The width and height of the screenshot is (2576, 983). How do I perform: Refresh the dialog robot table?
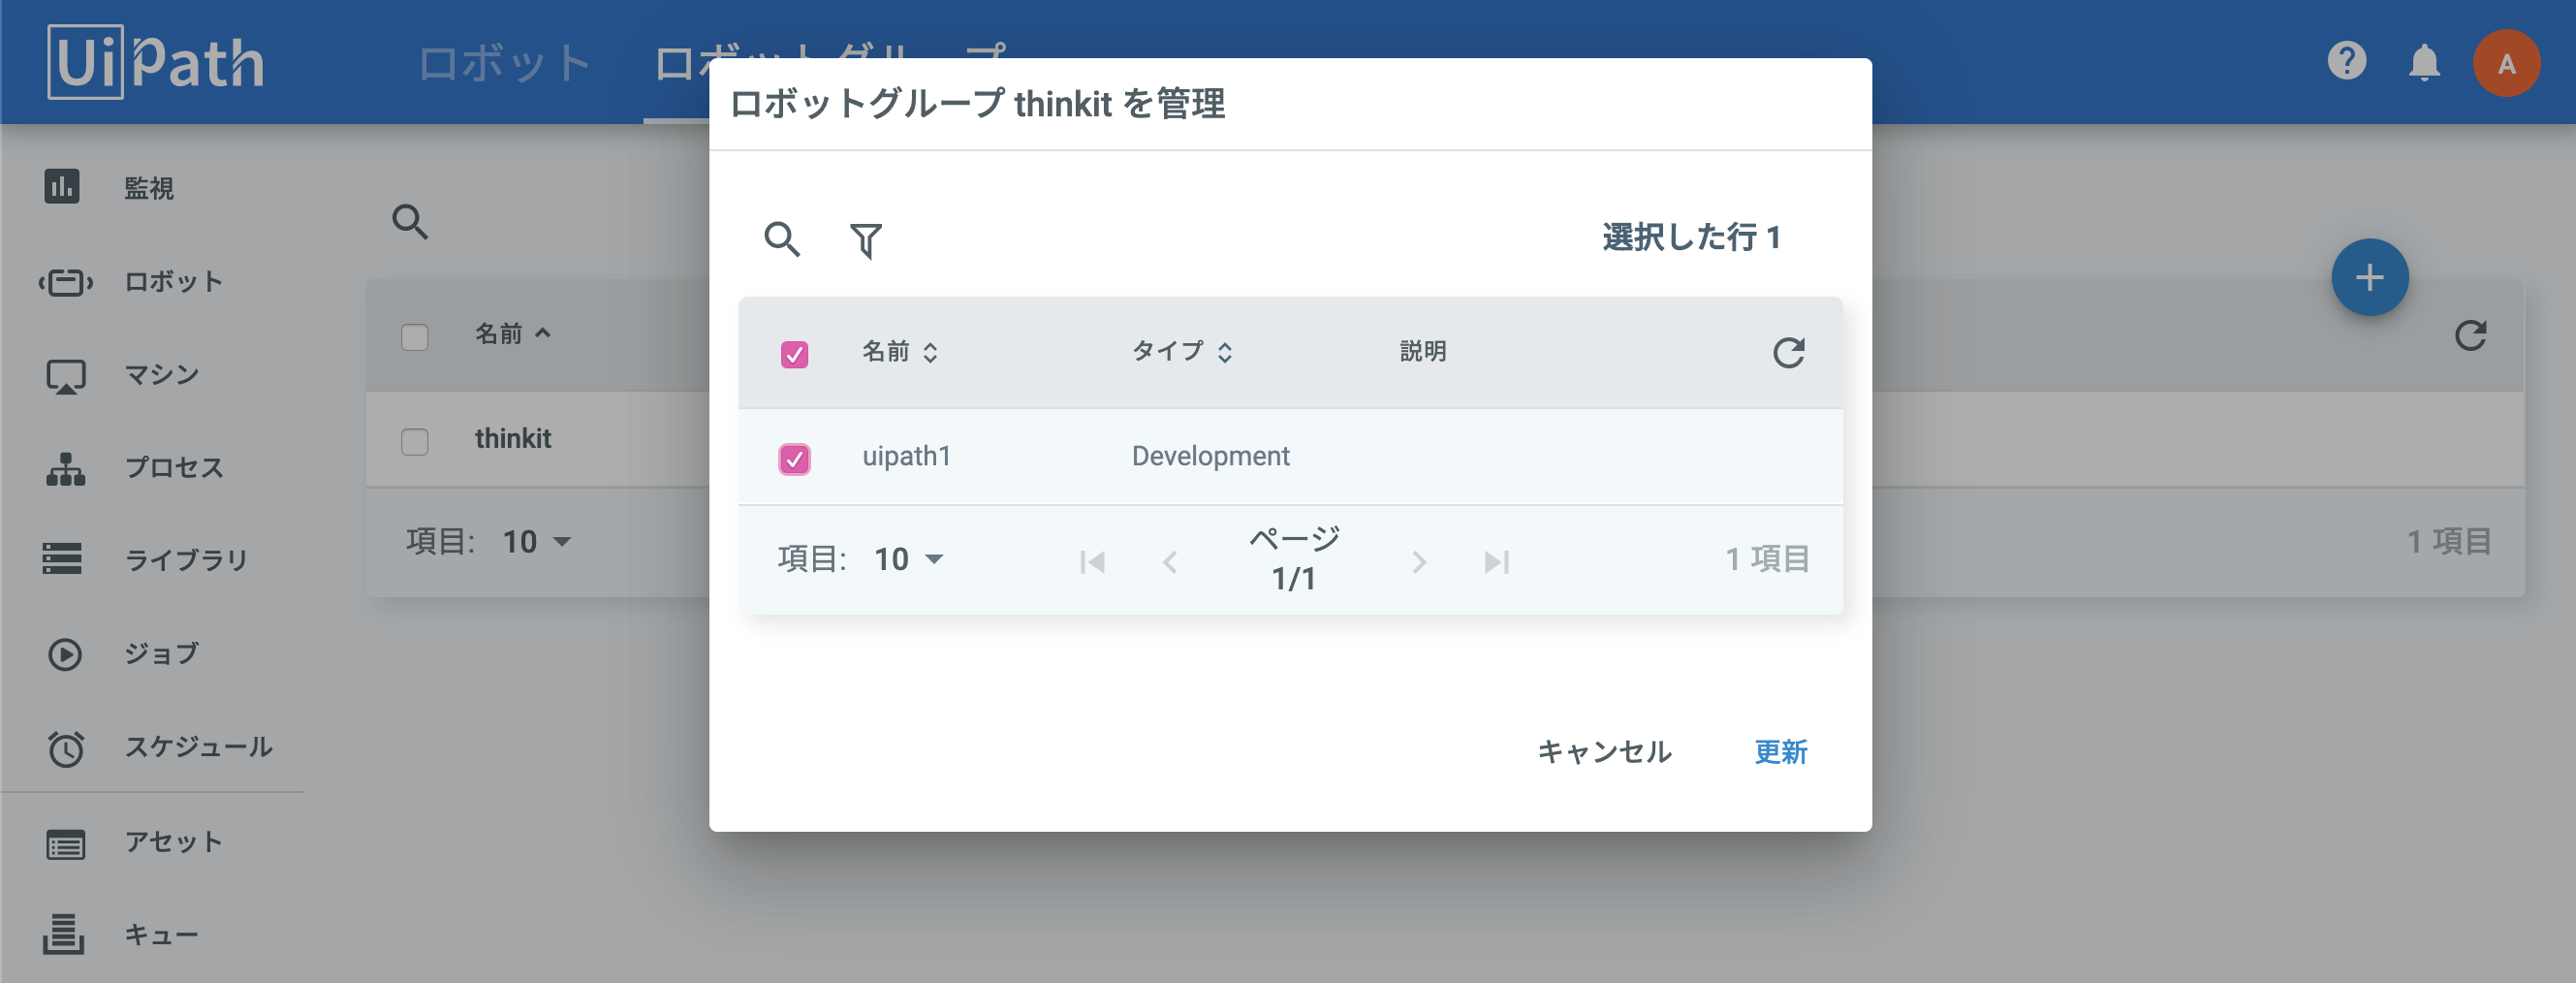(x=1788, y=352)
